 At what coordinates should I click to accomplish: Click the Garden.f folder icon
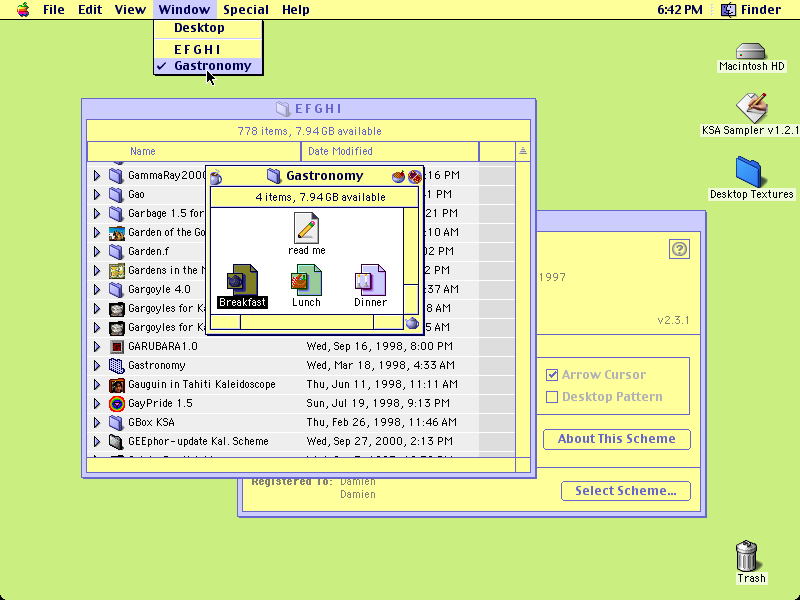[116, 252]
